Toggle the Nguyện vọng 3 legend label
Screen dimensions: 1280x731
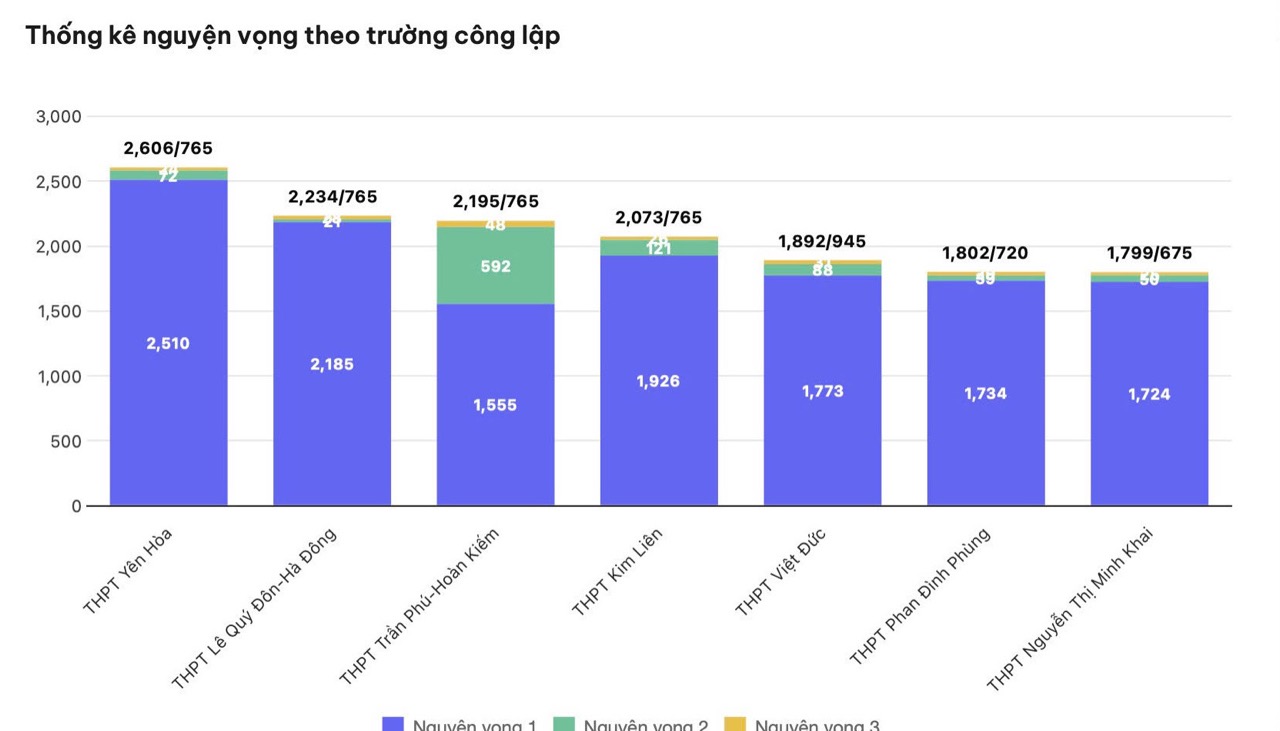coord(817,725)
